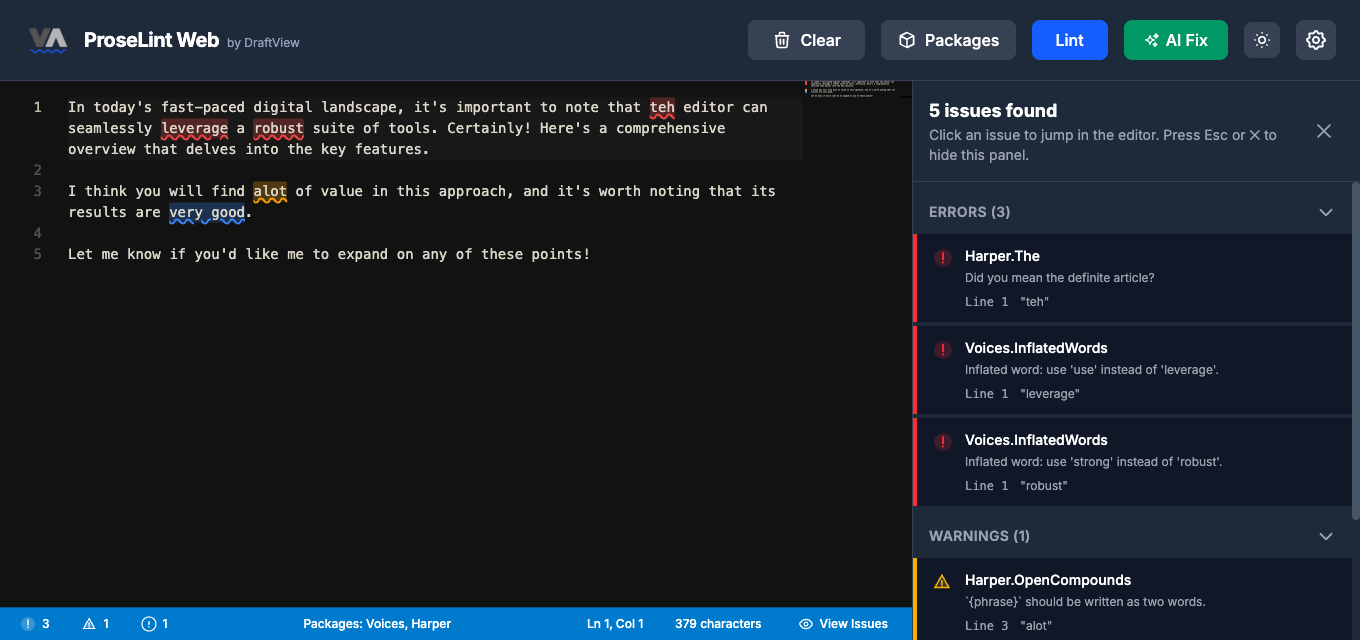
Task: Click the '5 issues found' heading
Action: (x=993, y=111)
